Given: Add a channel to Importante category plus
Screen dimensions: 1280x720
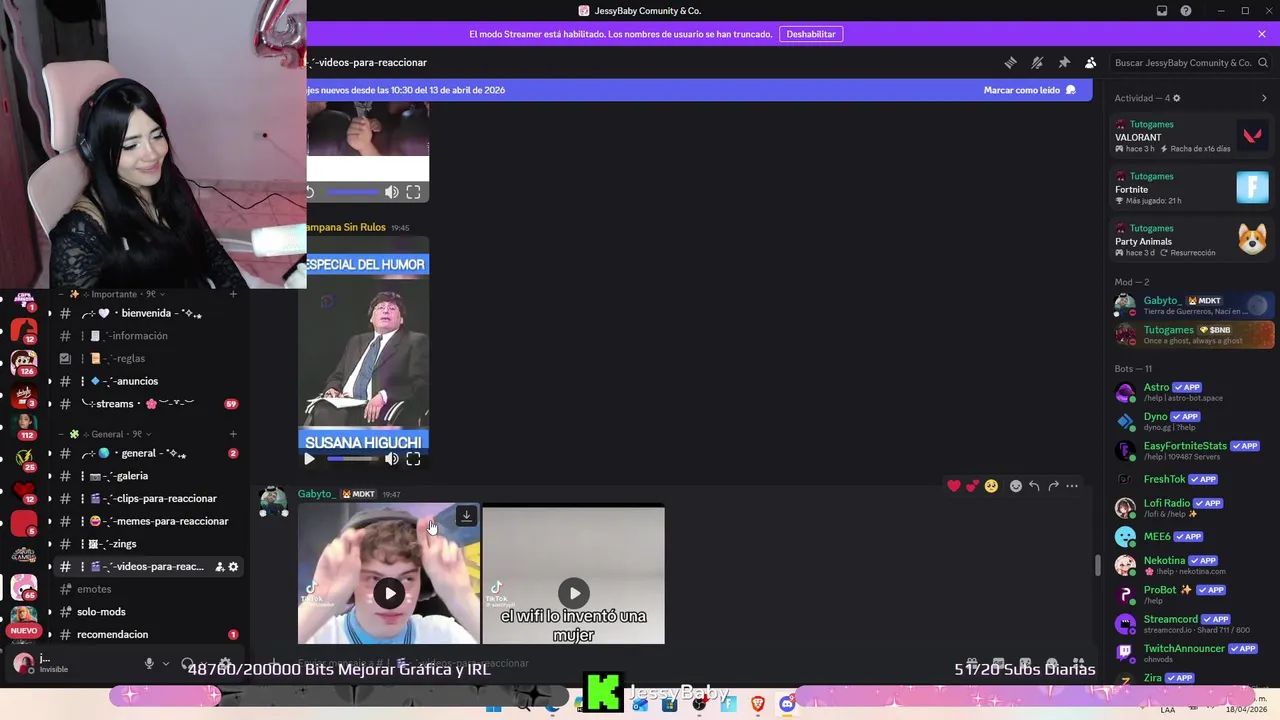Looking at the screenshot, I should click(233, 294).
